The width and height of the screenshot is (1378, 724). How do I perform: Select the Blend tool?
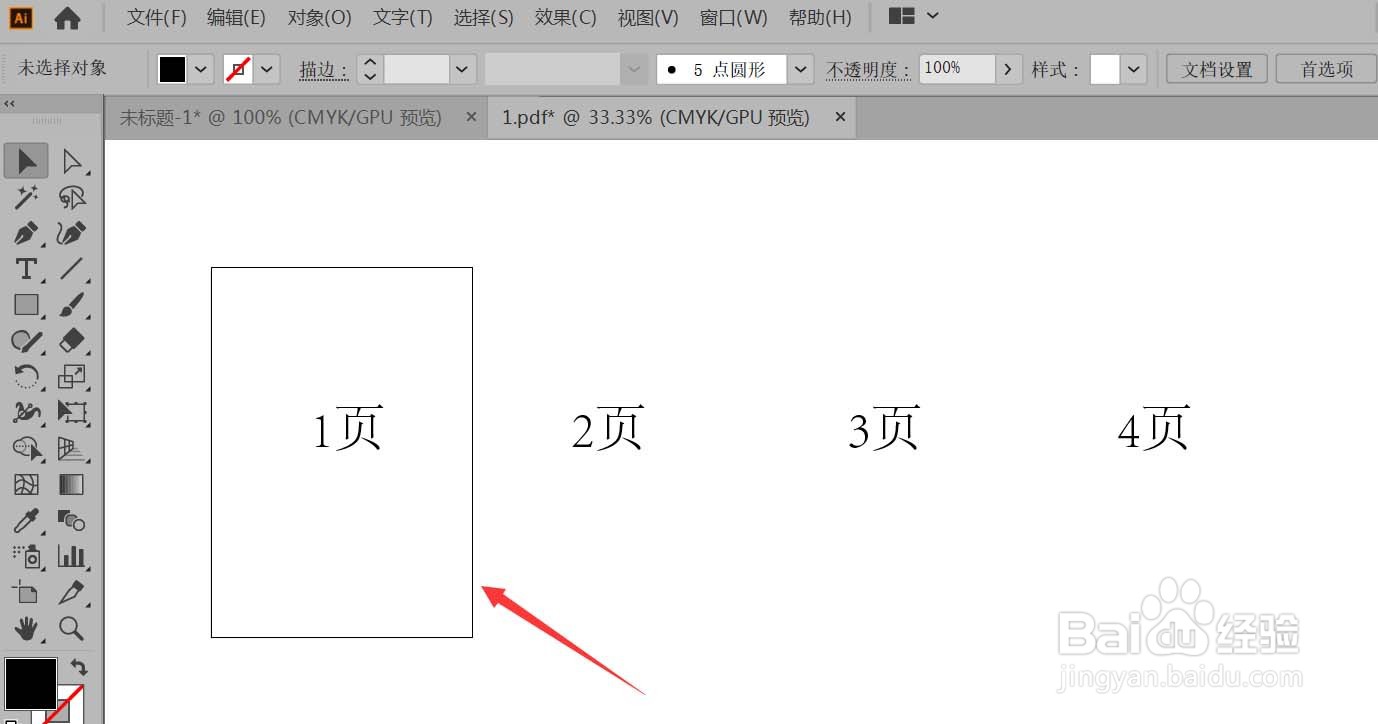coord(72,521)
